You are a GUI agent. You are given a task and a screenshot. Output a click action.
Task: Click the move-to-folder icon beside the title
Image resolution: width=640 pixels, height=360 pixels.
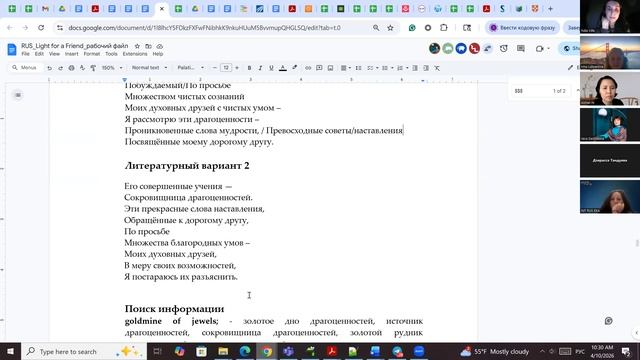click(x=148, y=46)
